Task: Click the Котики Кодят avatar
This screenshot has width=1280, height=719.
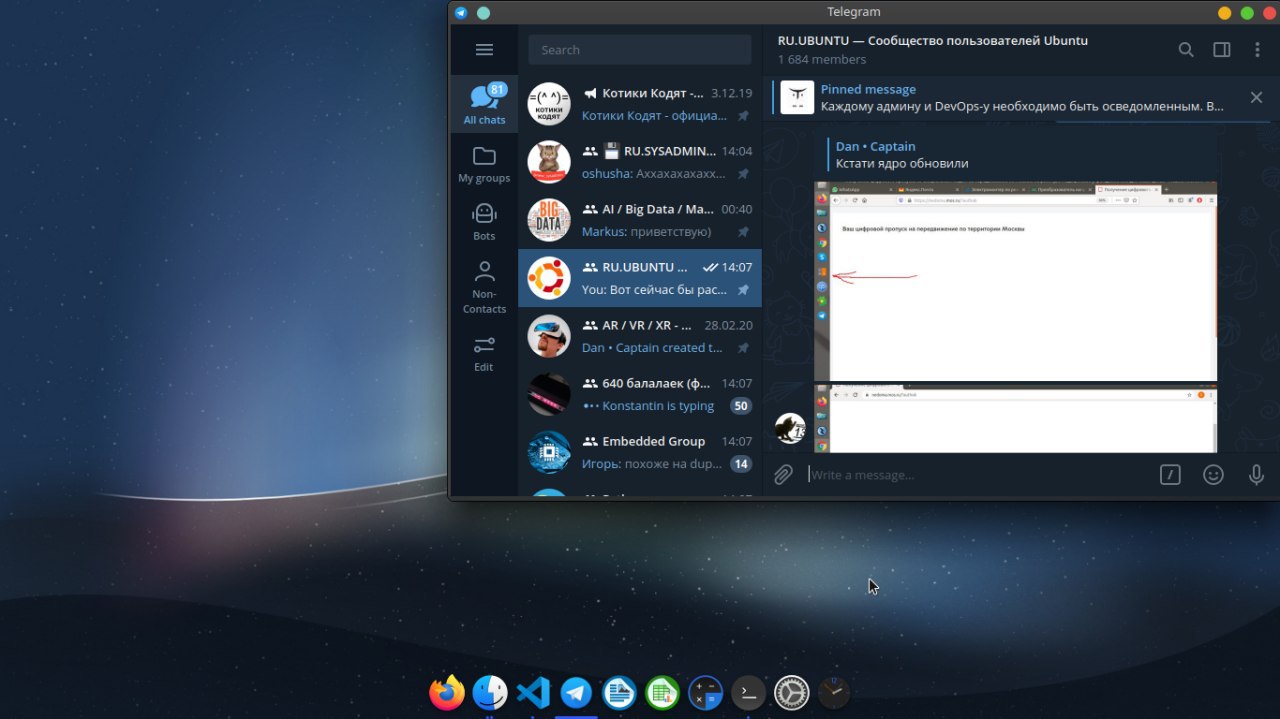Action: [549, 104]
